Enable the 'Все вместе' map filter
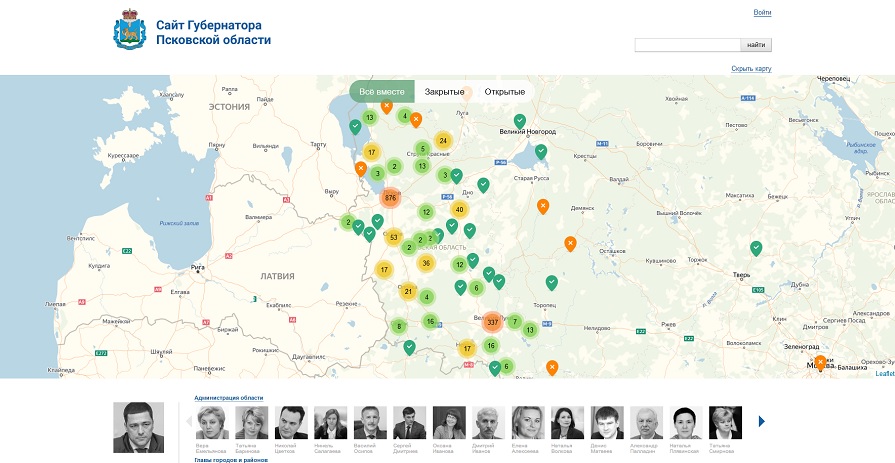 381,92
